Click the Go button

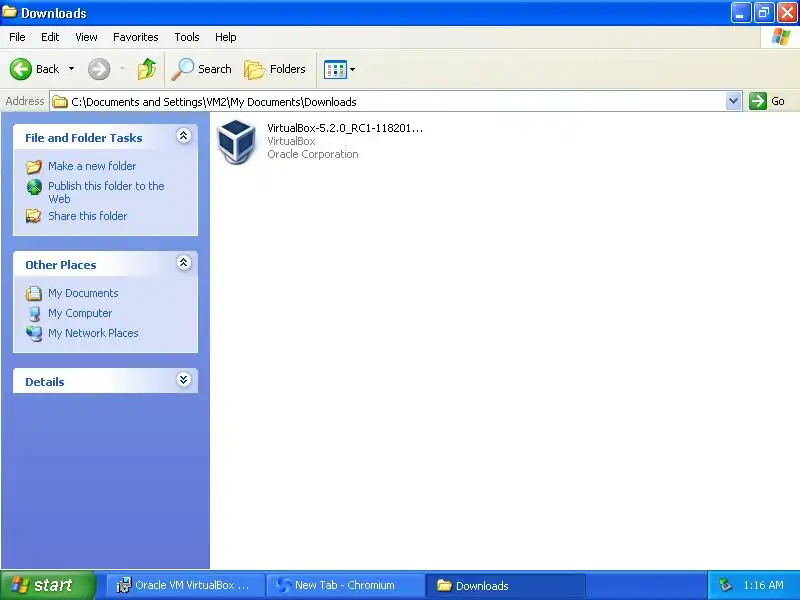(x=767, y=101)
